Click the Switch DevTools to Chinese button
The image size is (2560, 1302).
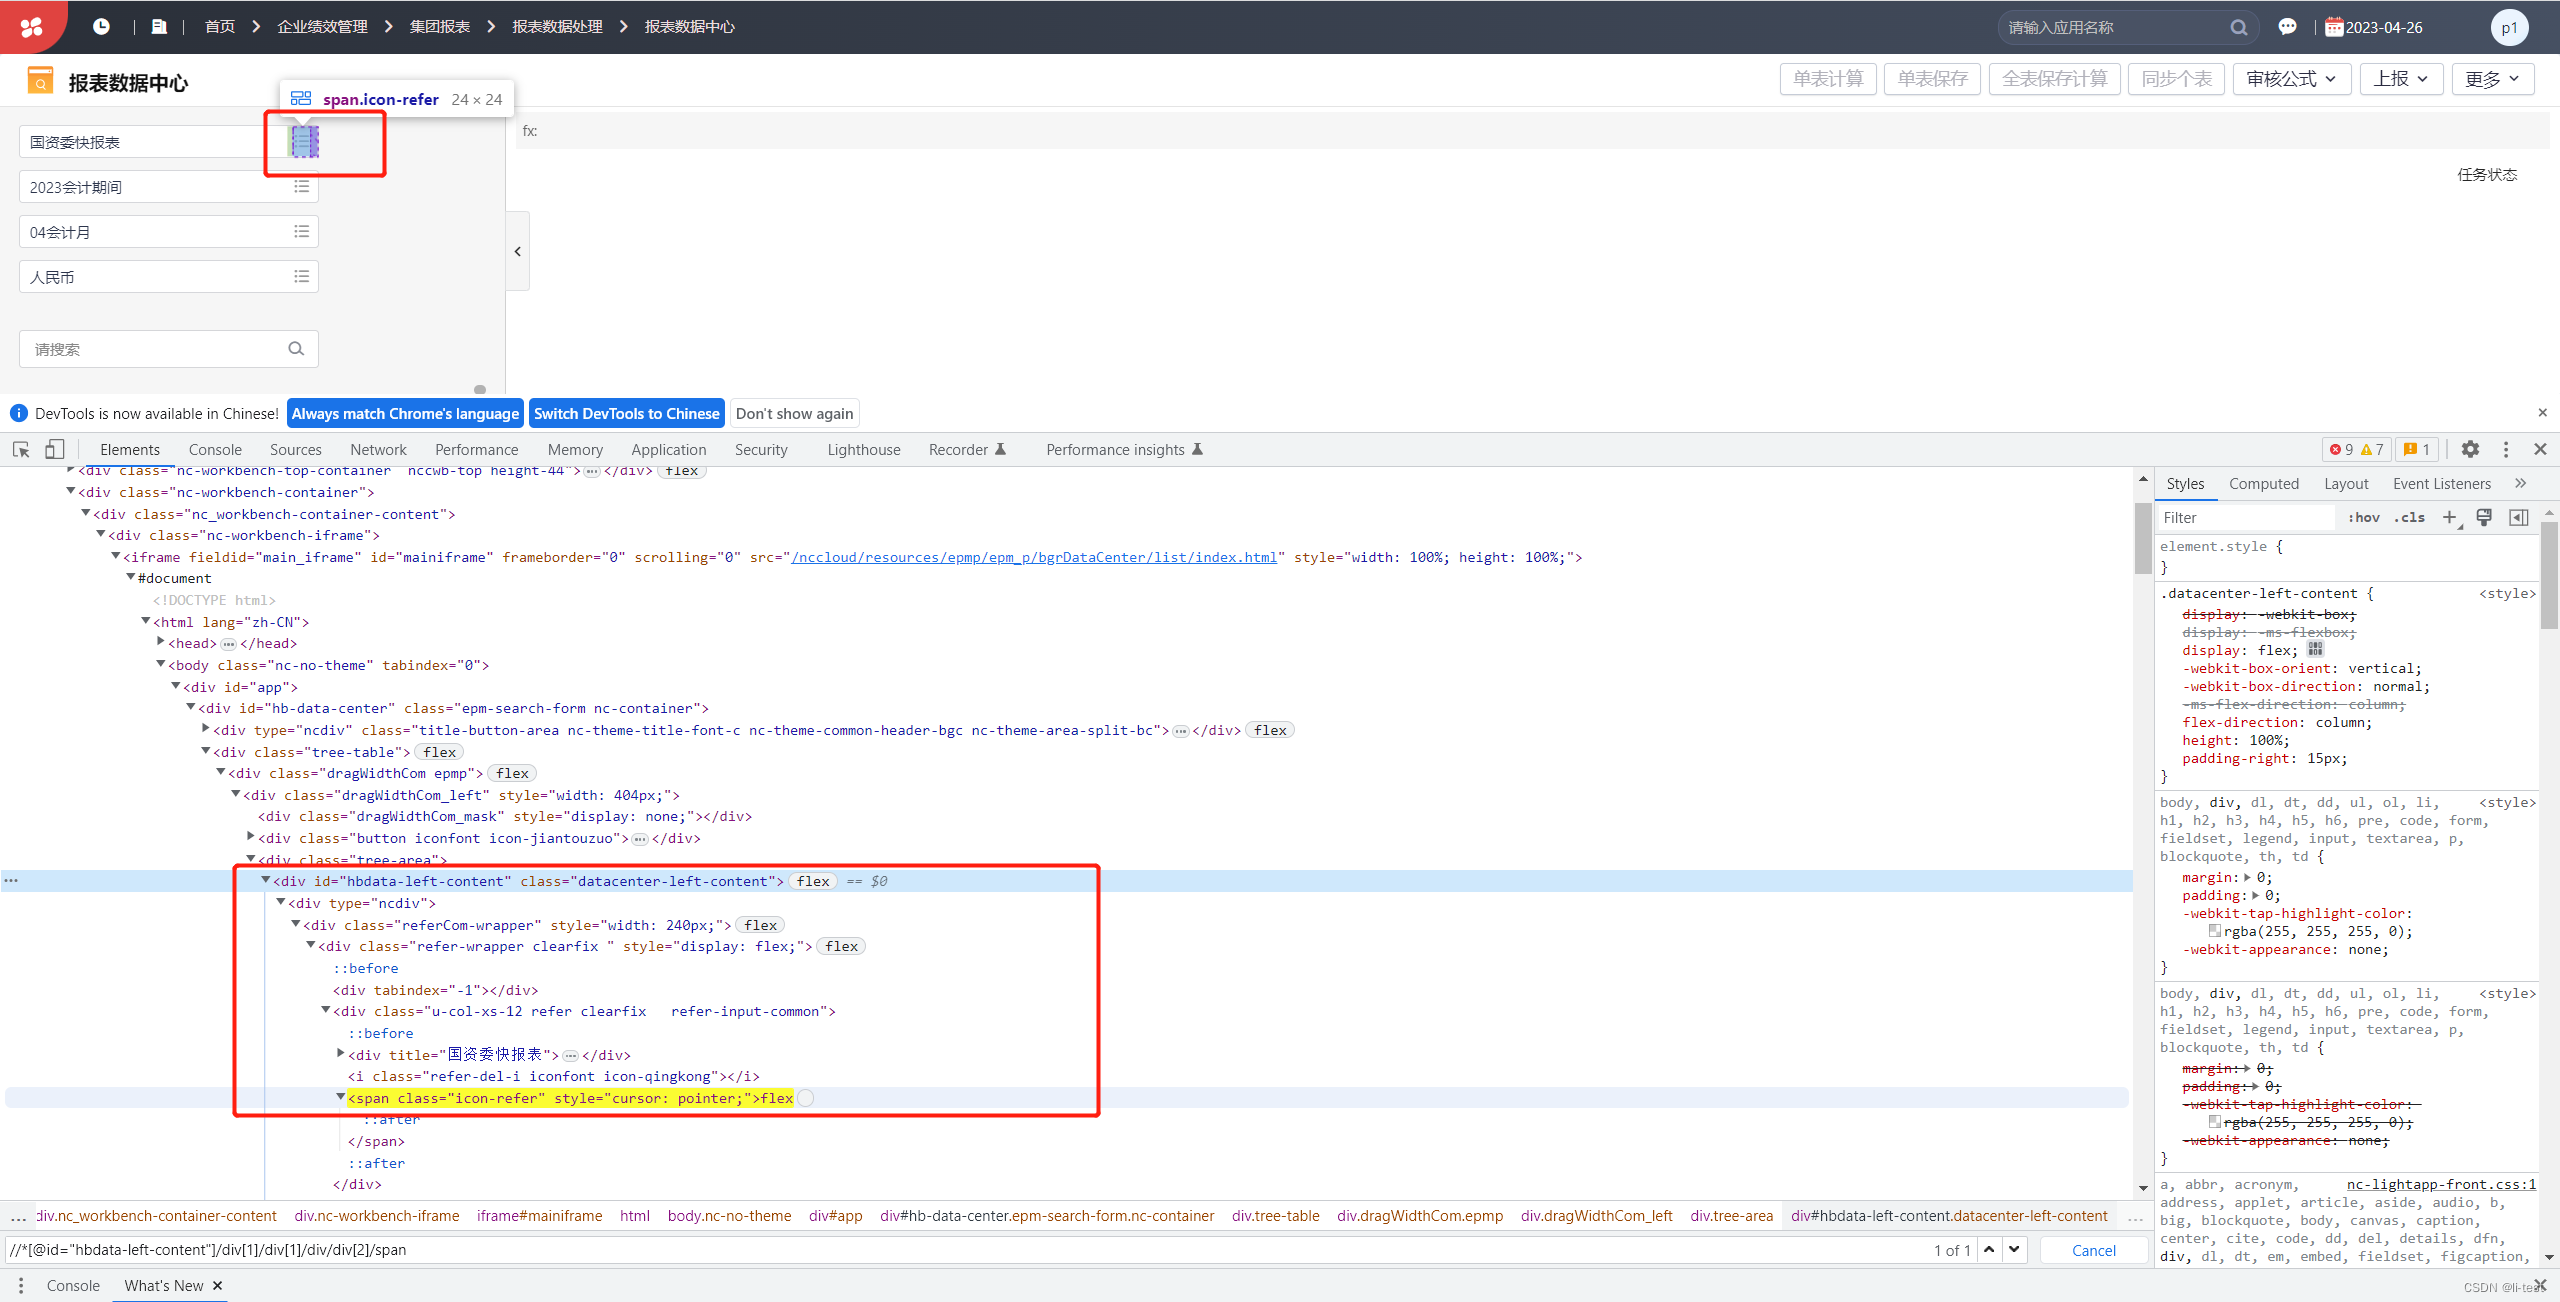point(627,413)
